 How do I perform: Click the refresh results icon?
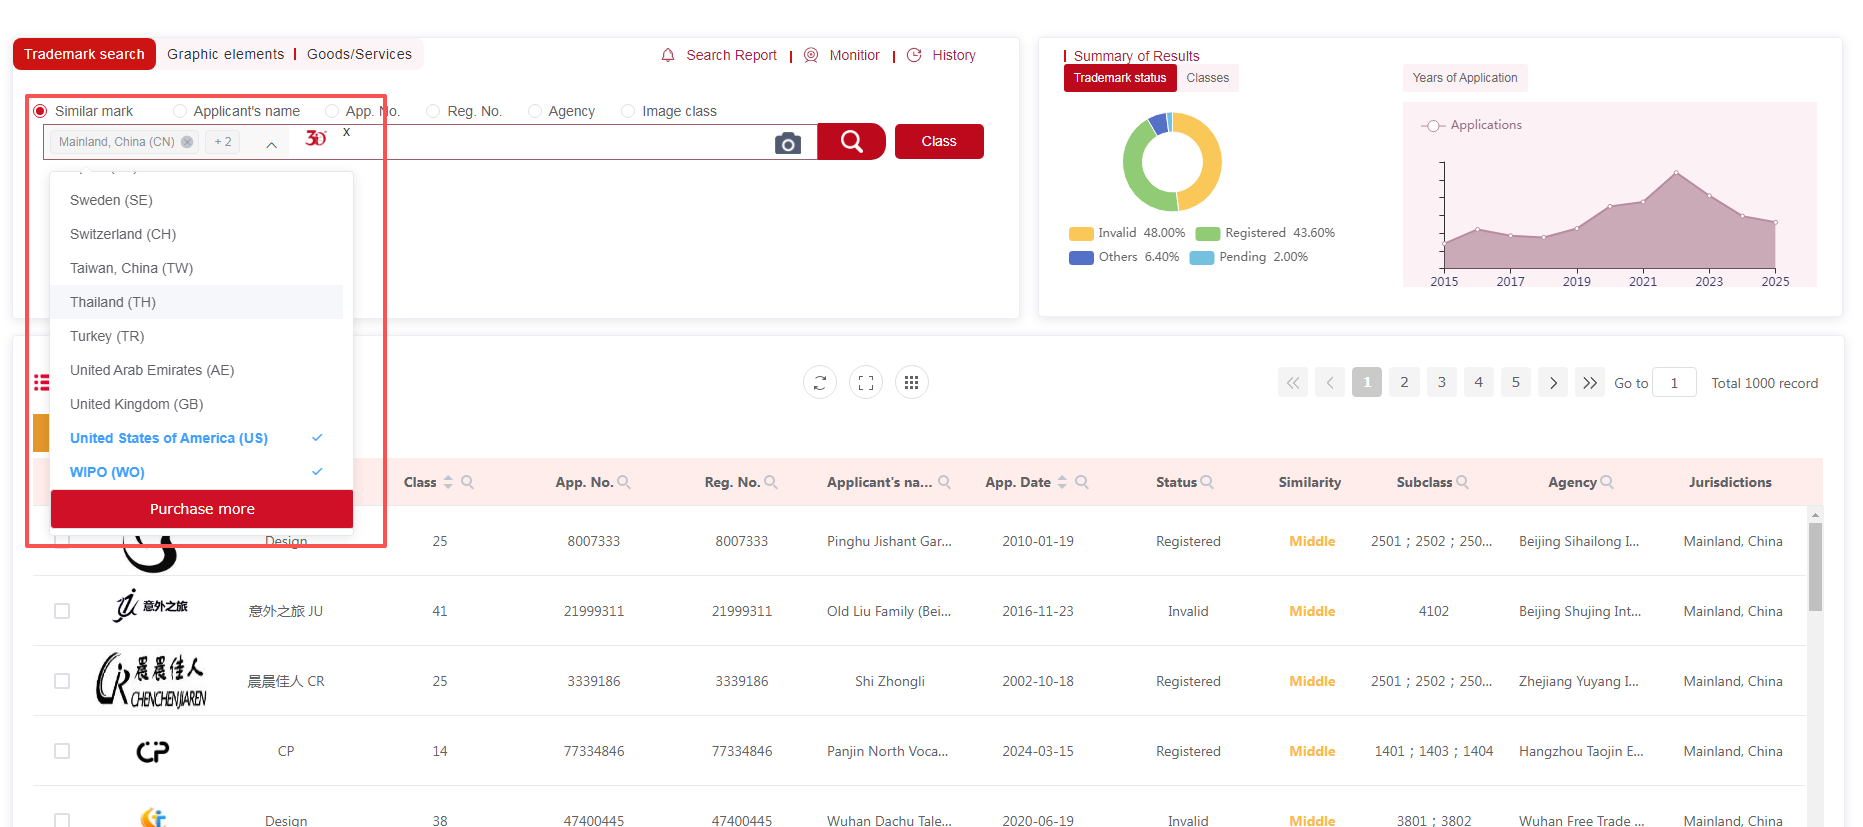click(820, 383)
